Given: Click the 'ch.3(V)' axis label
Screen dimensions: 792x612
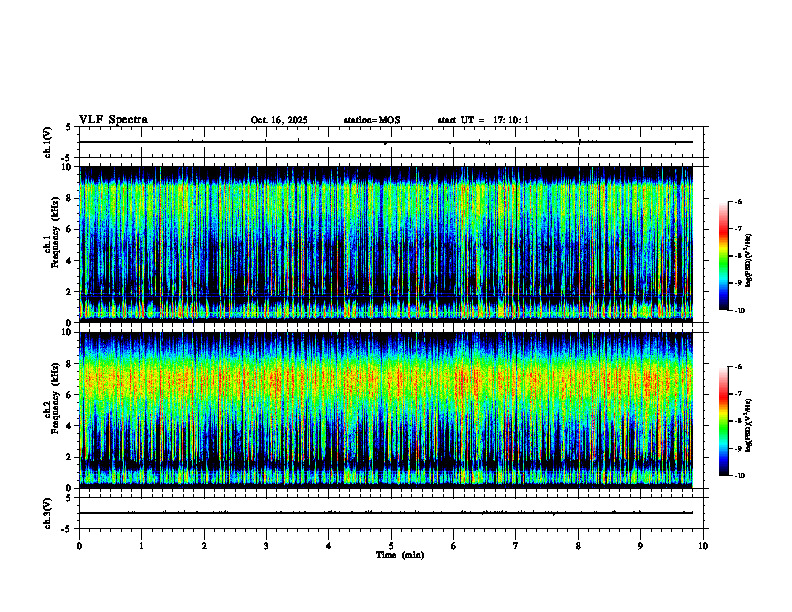Looking at the screenshot, I should click(x=48, y=513).
